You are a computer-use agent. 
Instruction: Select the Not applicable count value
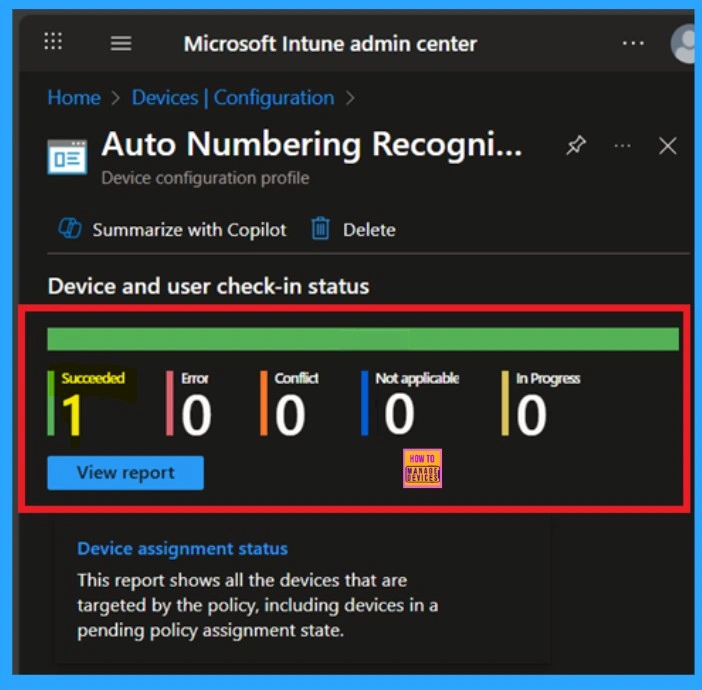click(x=399, y=414)
